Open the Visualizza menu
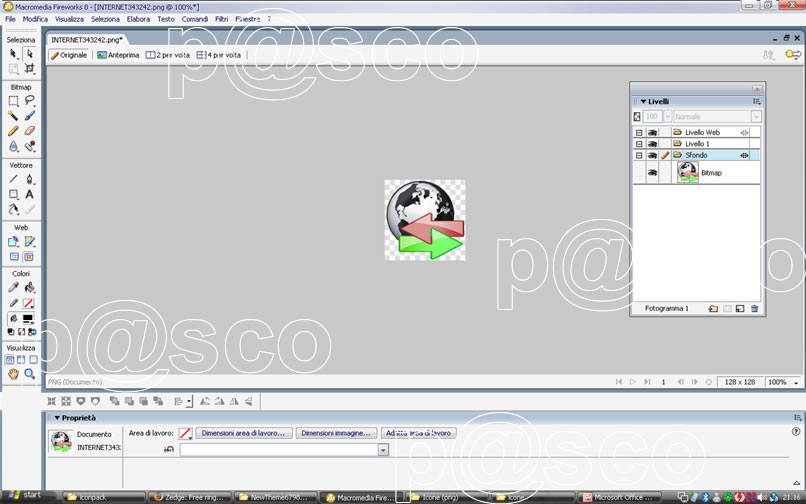Image resolution: width=806 pixels, height=504 pixels. click(x=69, y=19)
